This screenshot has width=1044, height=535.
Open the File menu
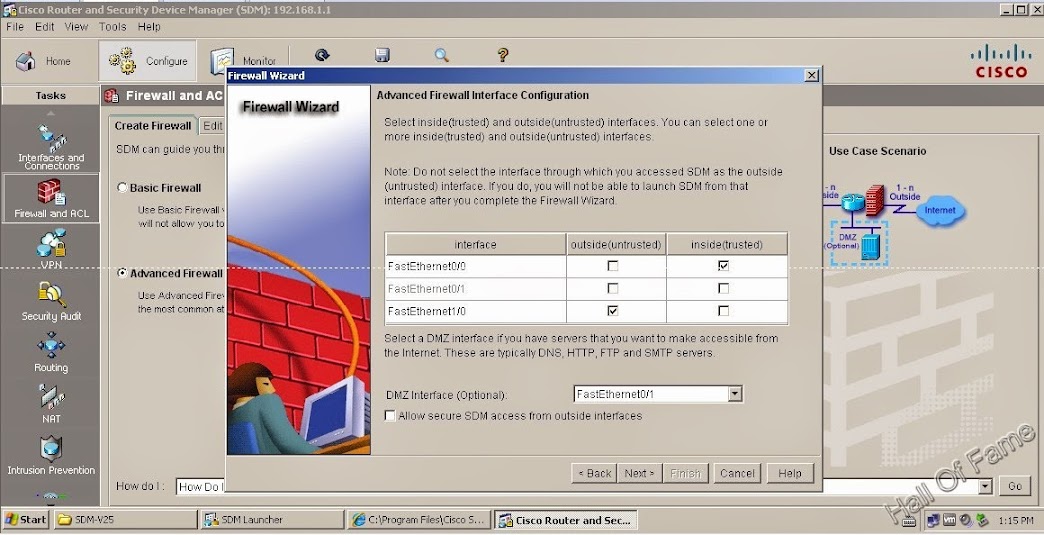[15, 27]
